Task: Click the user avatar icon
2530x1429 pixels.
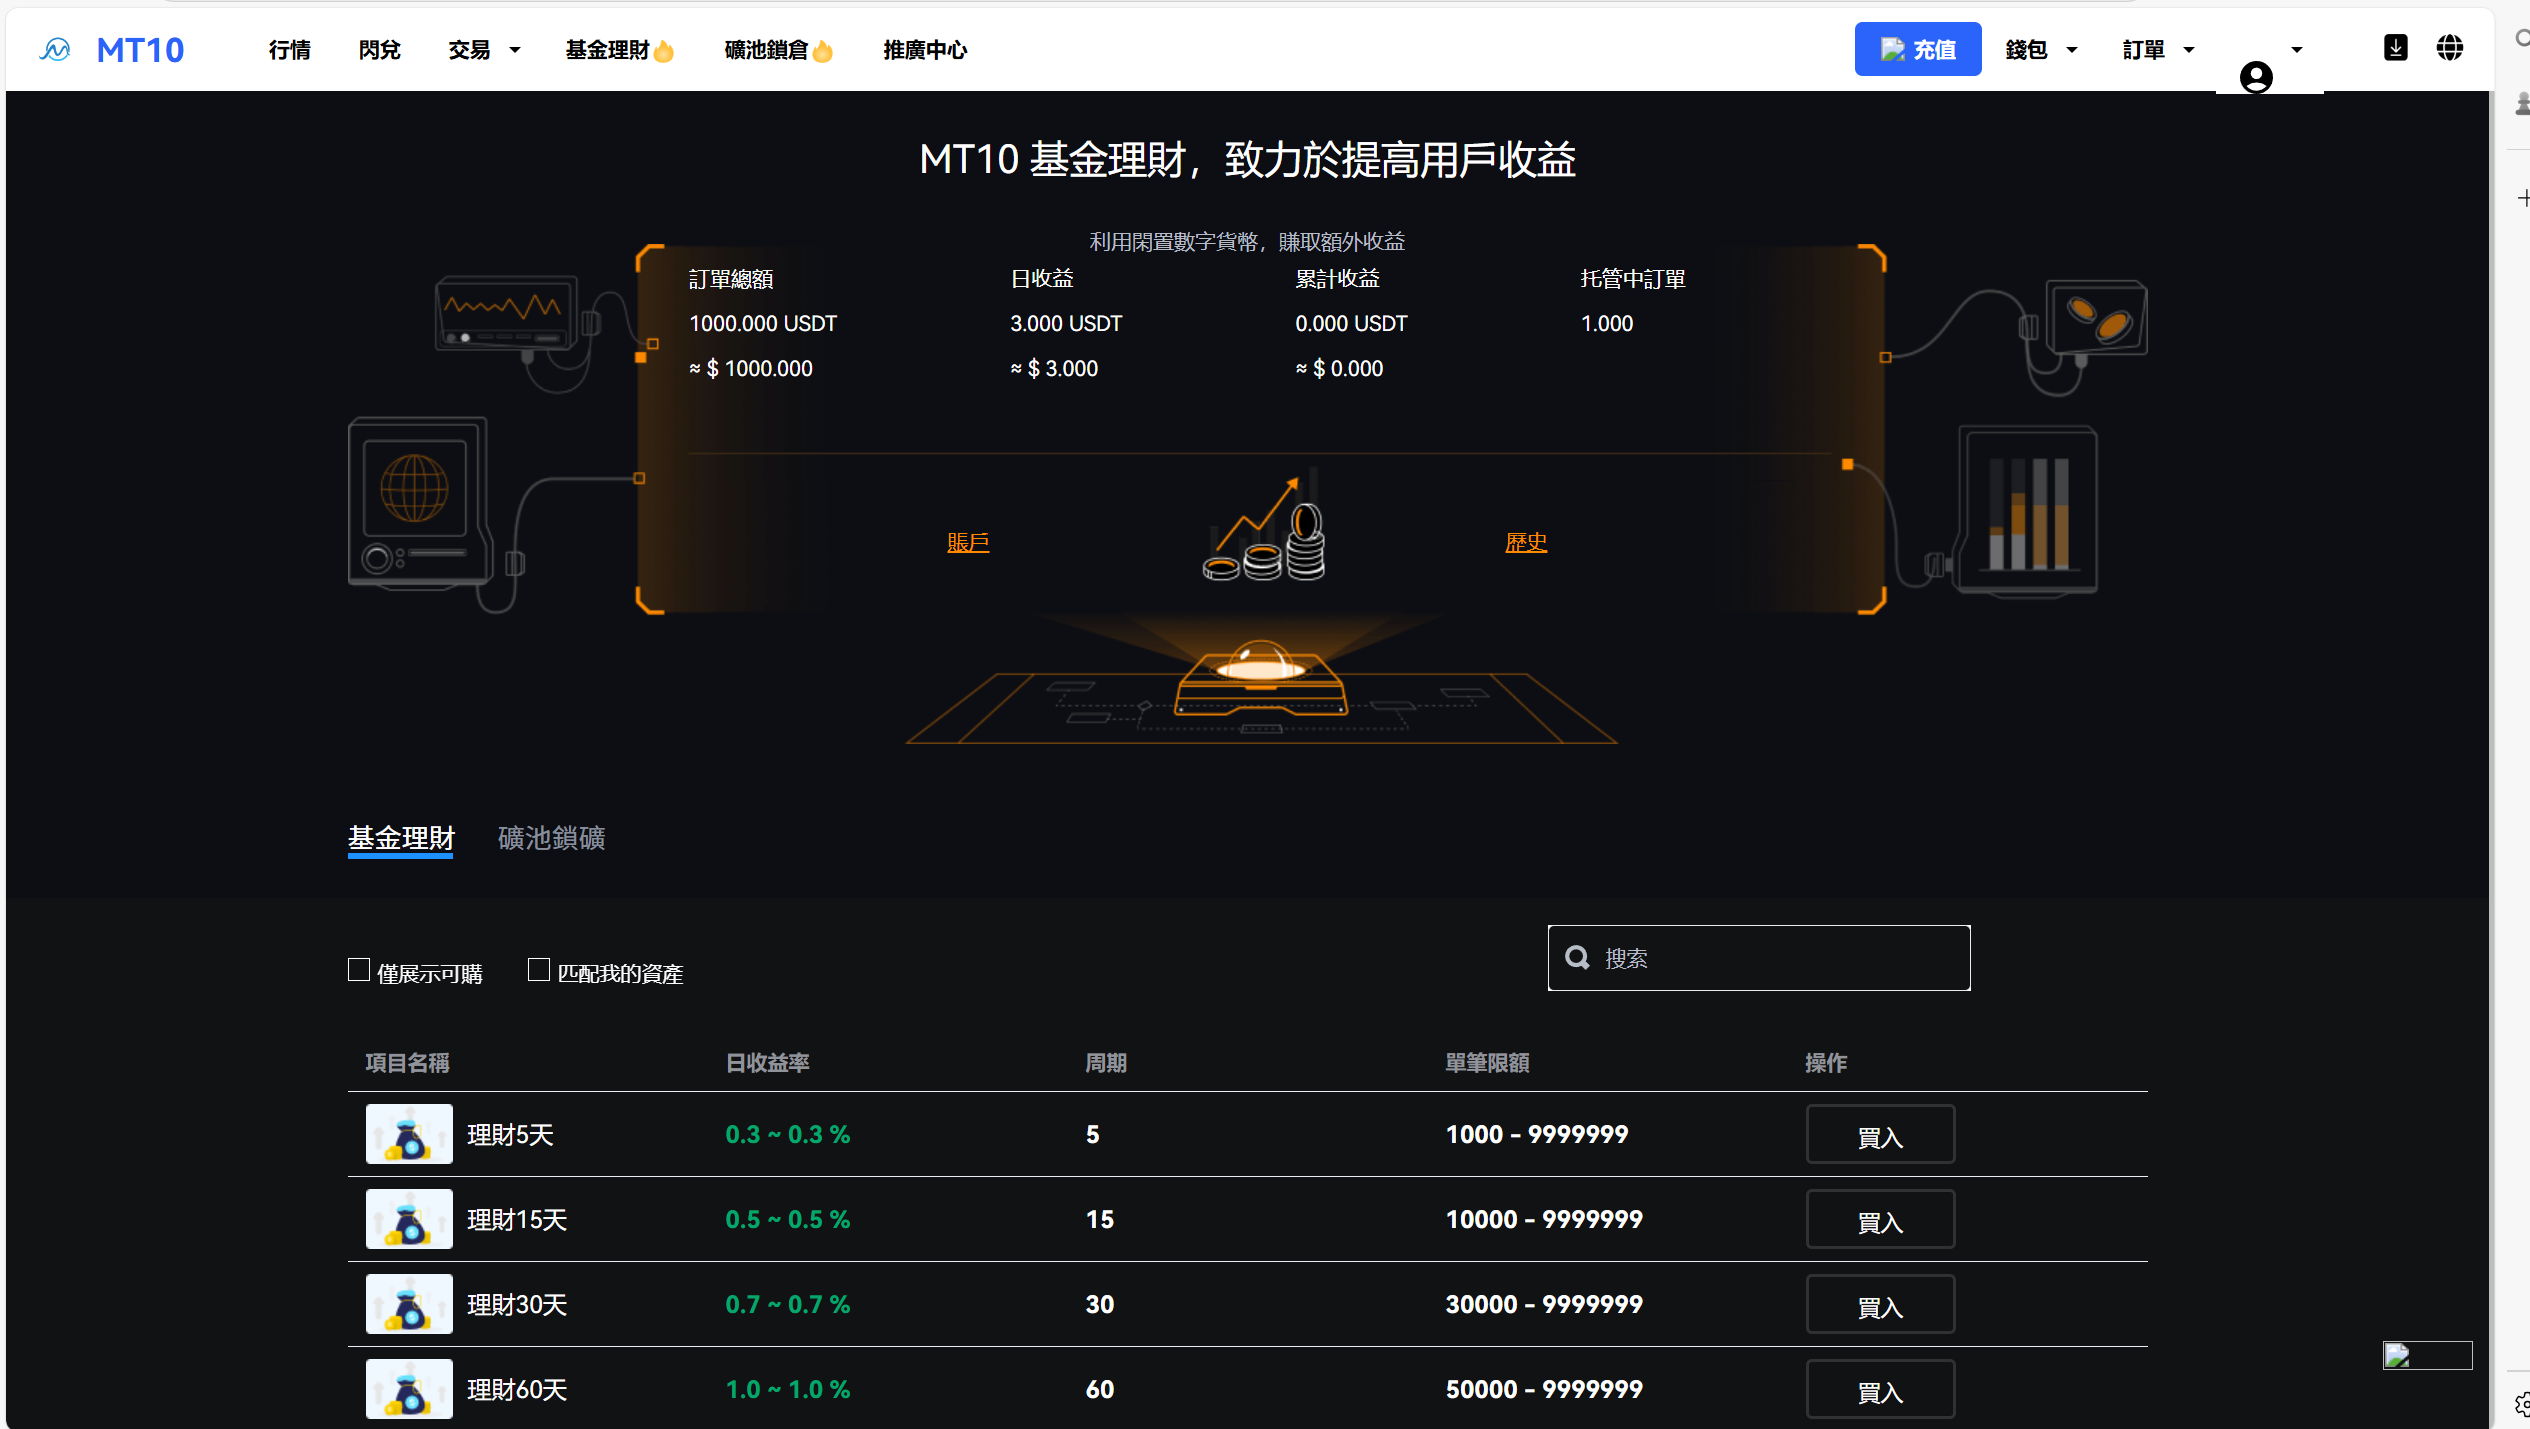Action: (x=2256, y=77)
